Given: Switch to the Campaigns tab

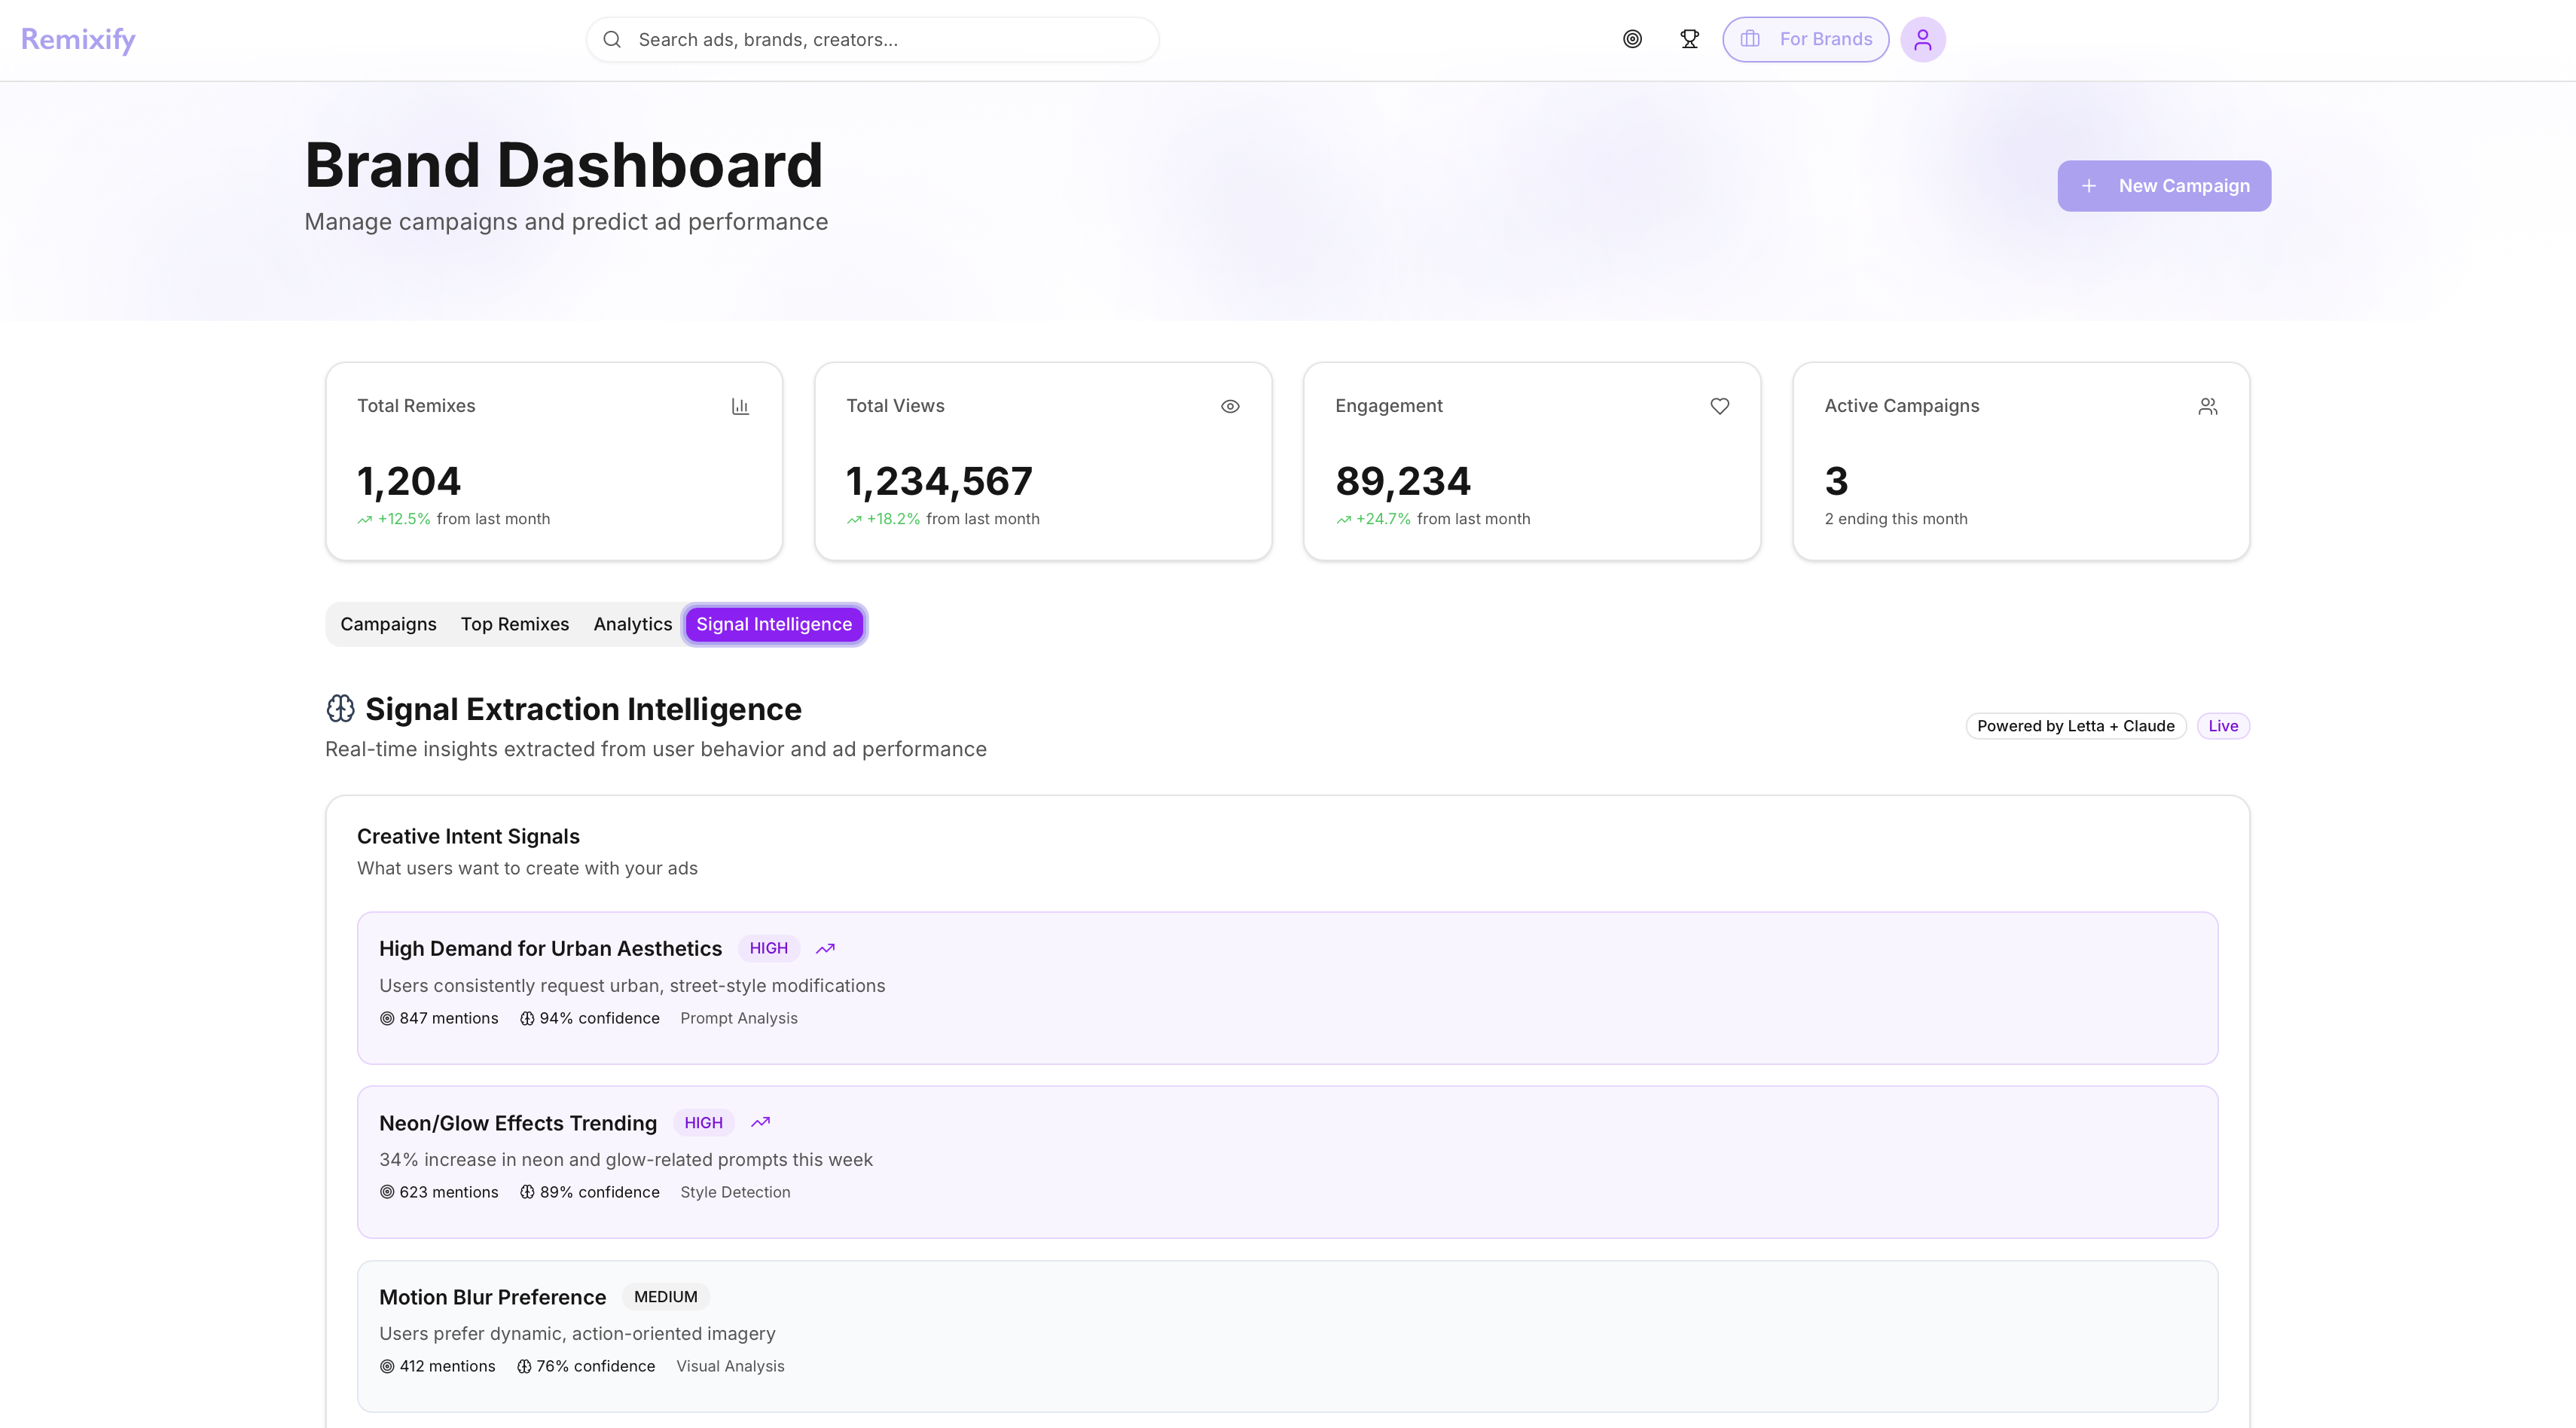Looking at the screenshot, I should click(388, 624).
